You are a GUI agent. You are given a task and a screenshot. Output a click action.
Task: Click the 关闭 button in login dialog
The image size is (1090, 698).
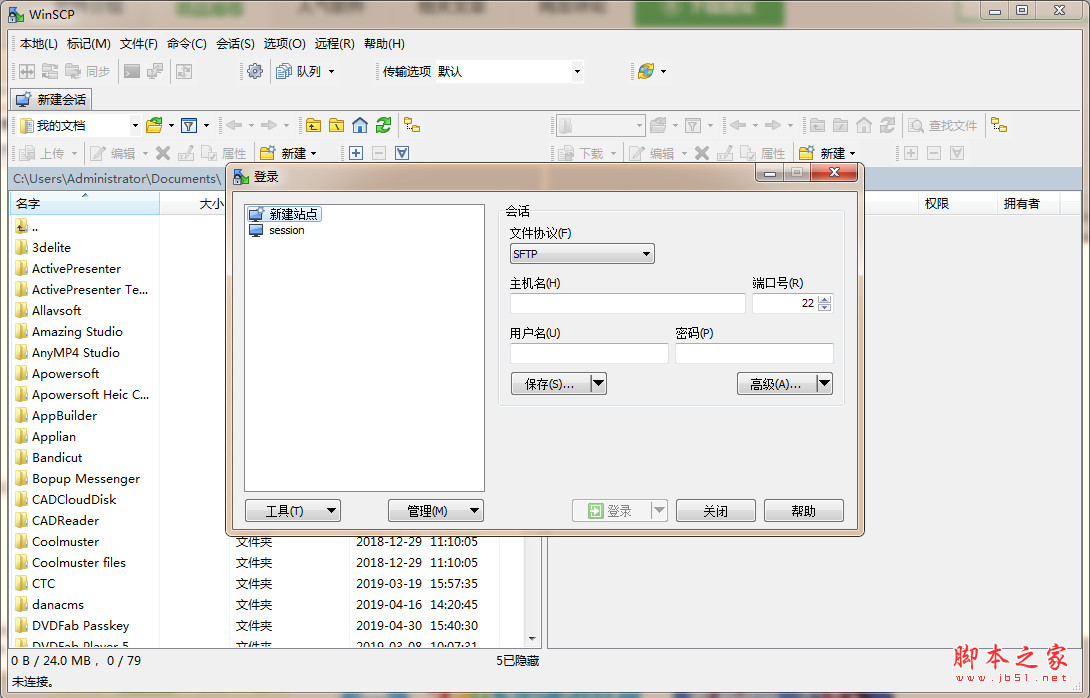715,511
